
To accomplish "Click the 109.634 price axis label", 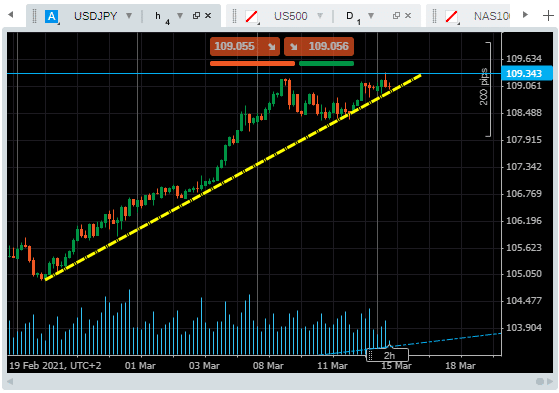I will tap(524, 58).
